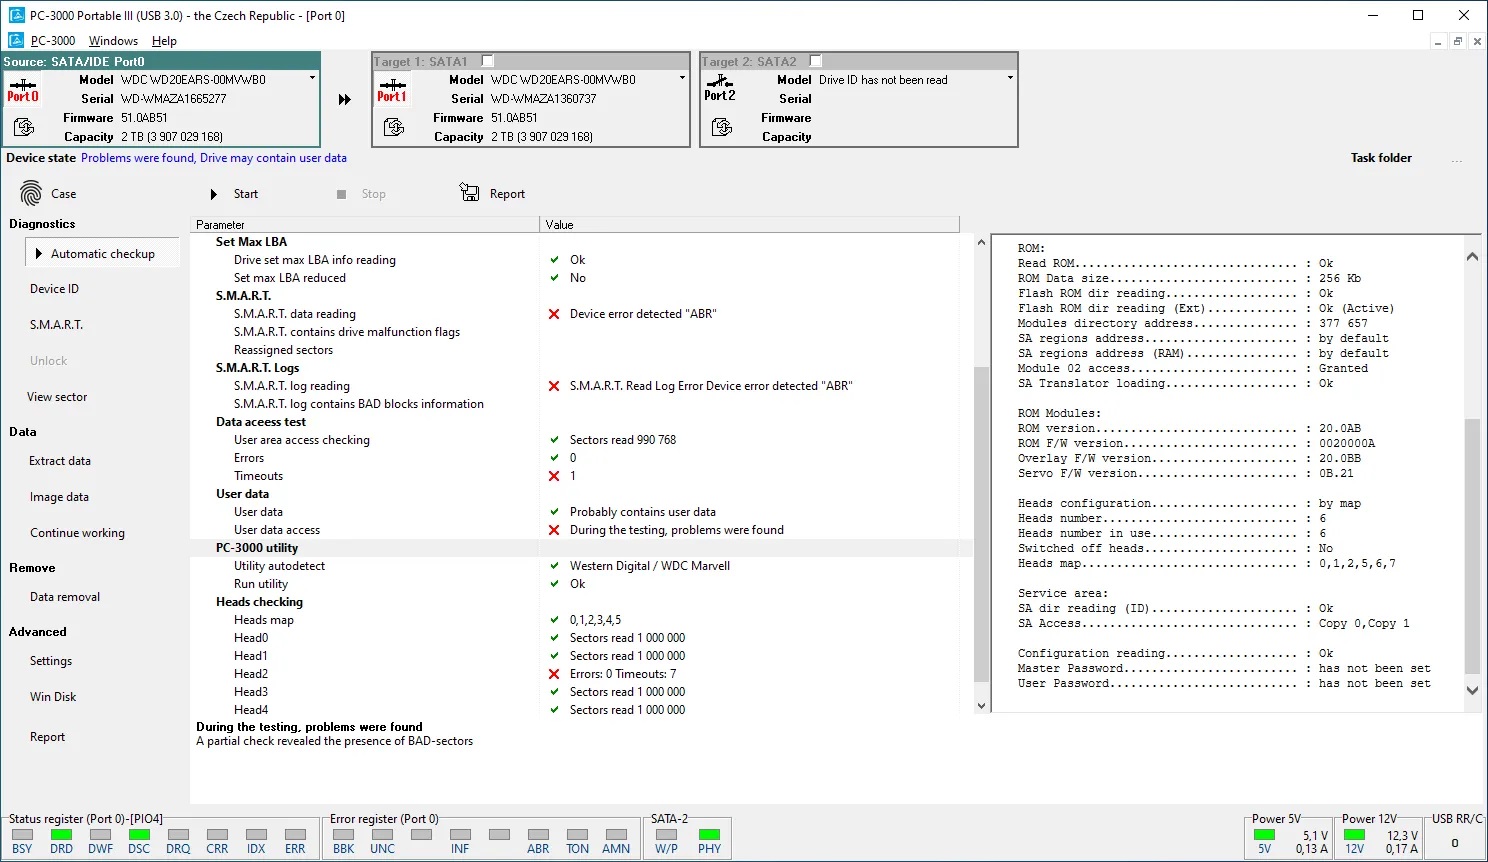The image size is (1488, 862).
Task: Click the Case fingerprint icon
Action: (x=31, y=194)
